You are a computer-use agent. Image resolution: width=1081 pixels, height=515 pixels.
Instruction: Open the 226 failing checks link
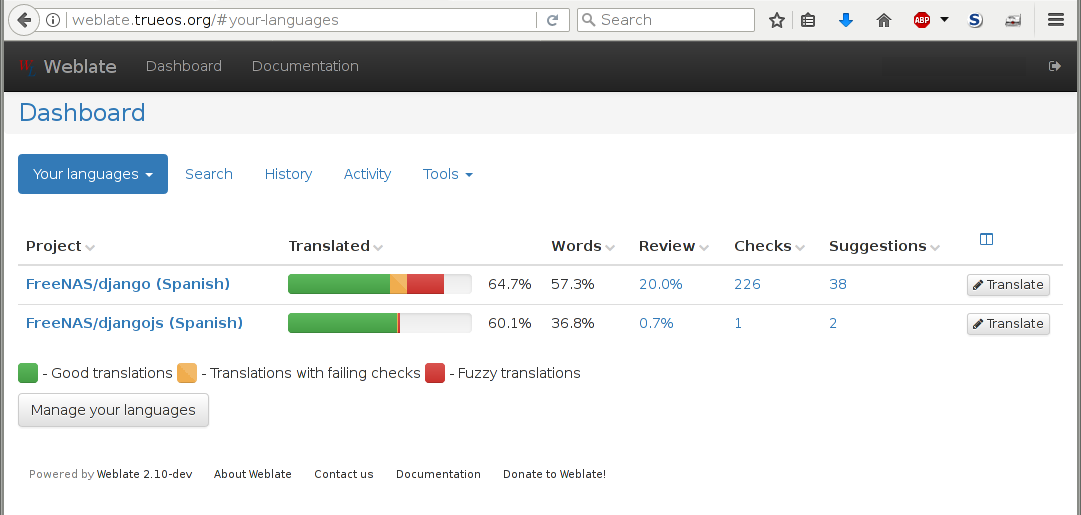click(747, 284)
